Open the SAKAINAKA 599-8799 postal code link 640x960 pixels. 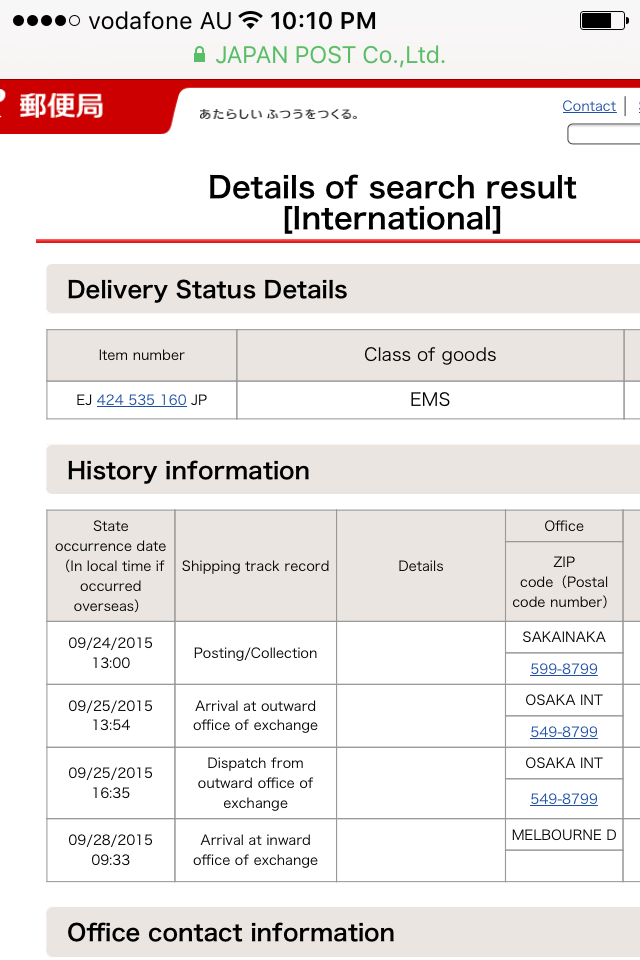(x=564, y=669)
